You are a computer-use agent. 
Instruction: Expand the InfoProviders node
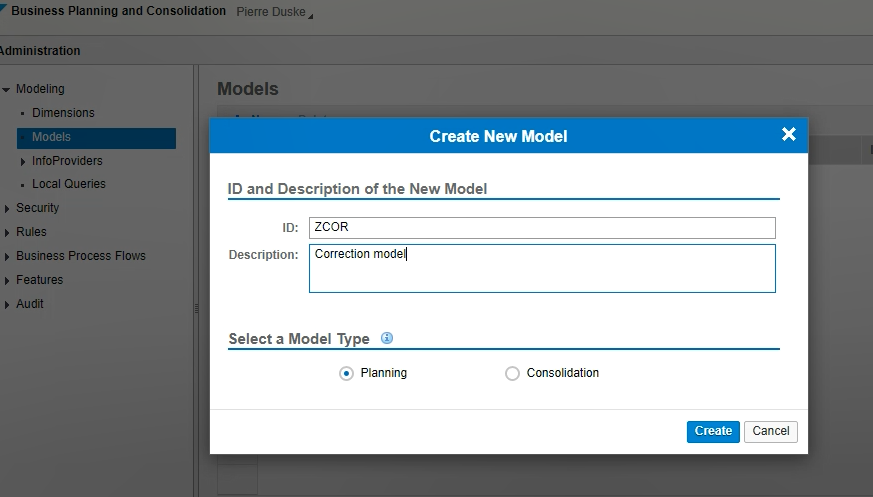(x=22, y=161)
